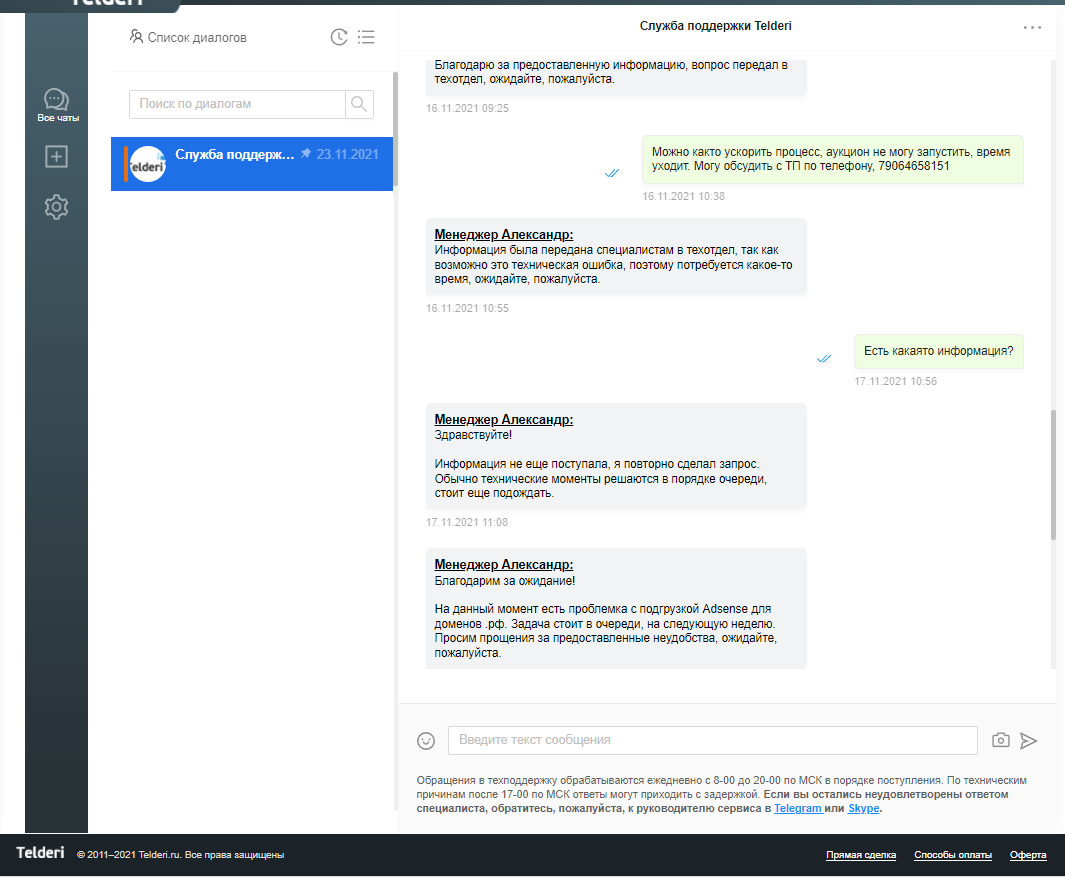Open Прямая сделка footer link
This screenshot has width=1065, height=889.
click(x=861, y=855)
